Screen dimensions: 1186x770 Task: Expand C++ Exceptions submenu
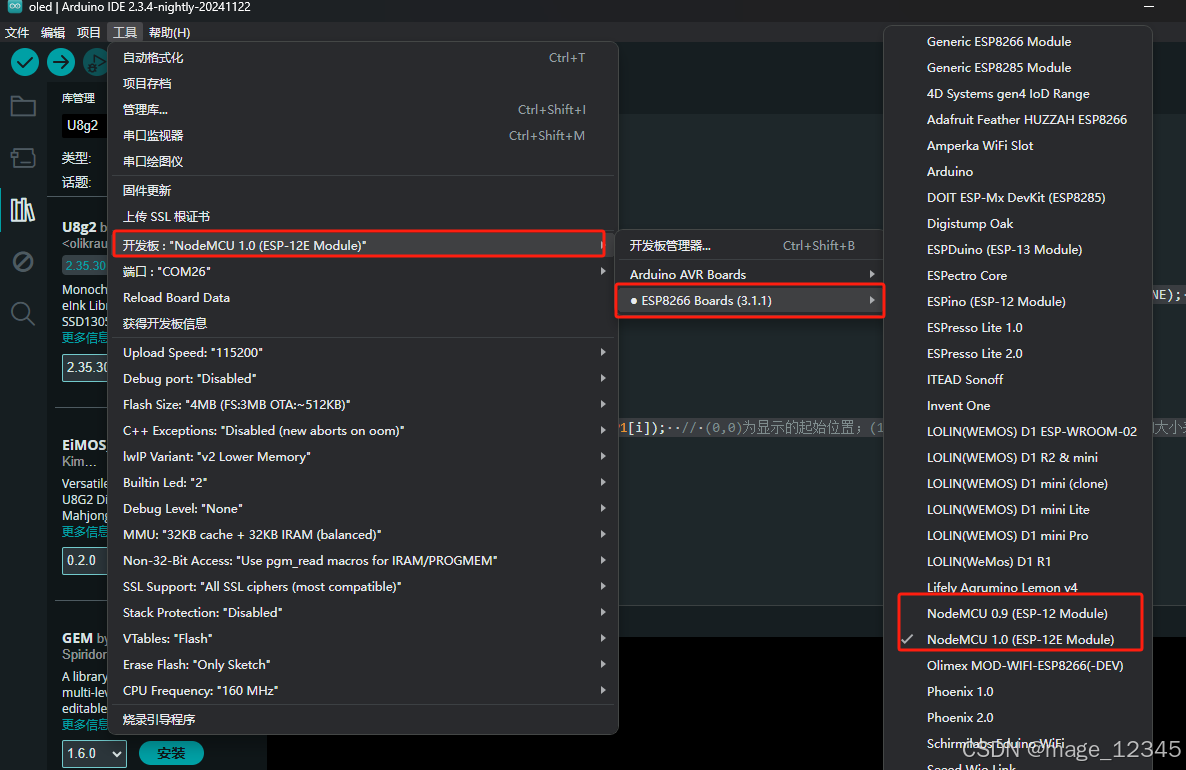pyautogui.click(x=363, y=430)
